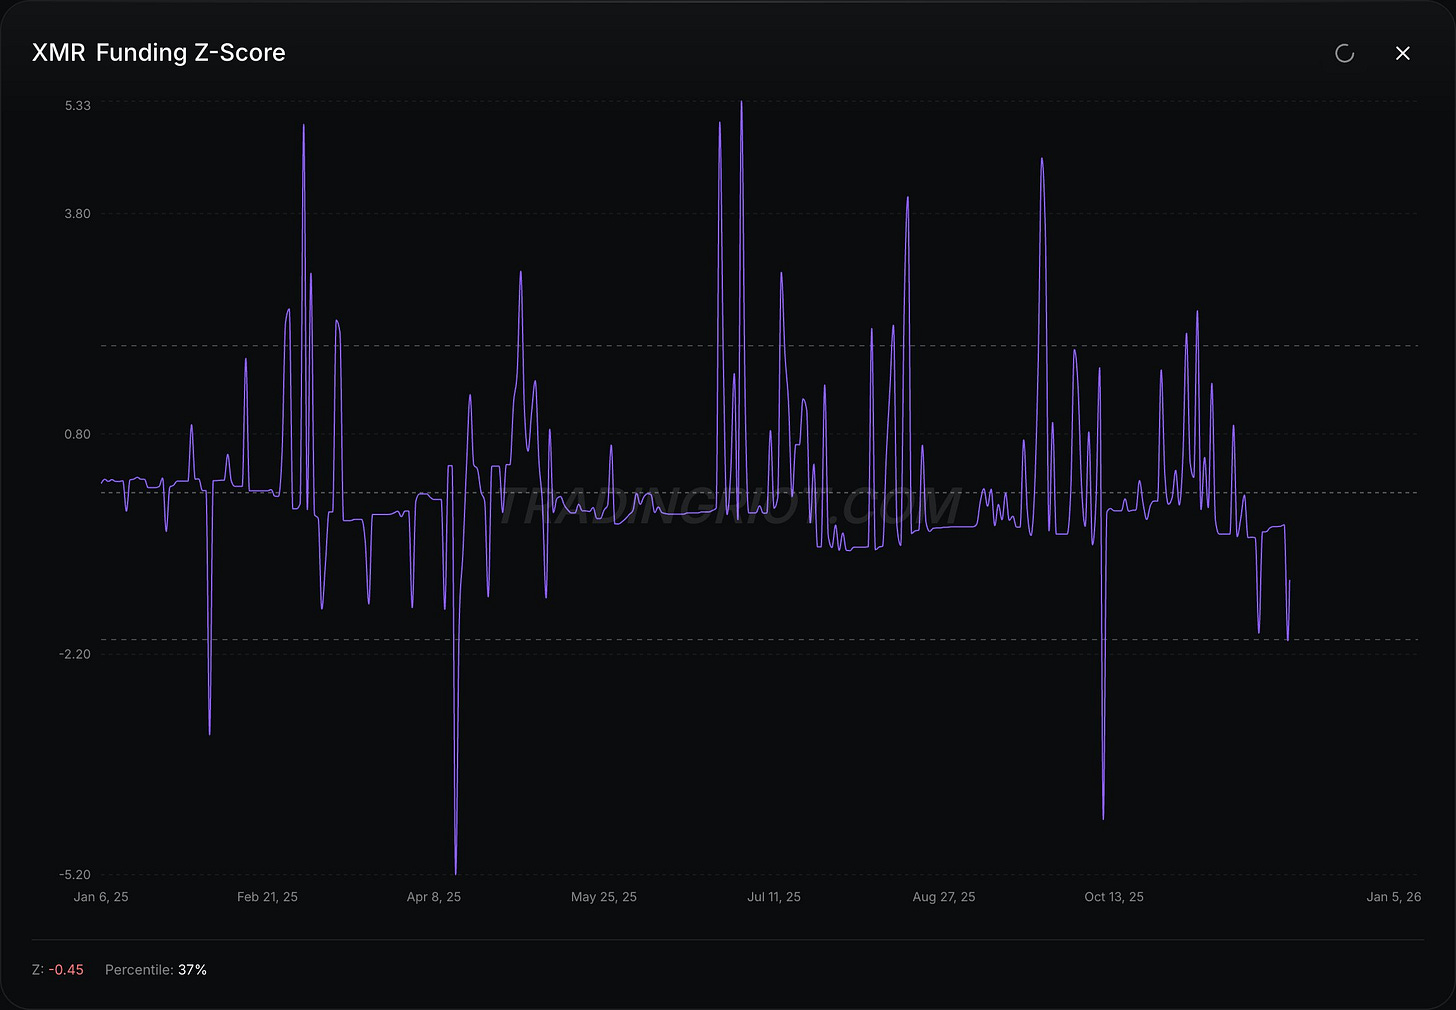The height and width of the screenshot is (1010, 1456).
Task: Click the Oct 13, 25 date label
Action: point(1114,897)
